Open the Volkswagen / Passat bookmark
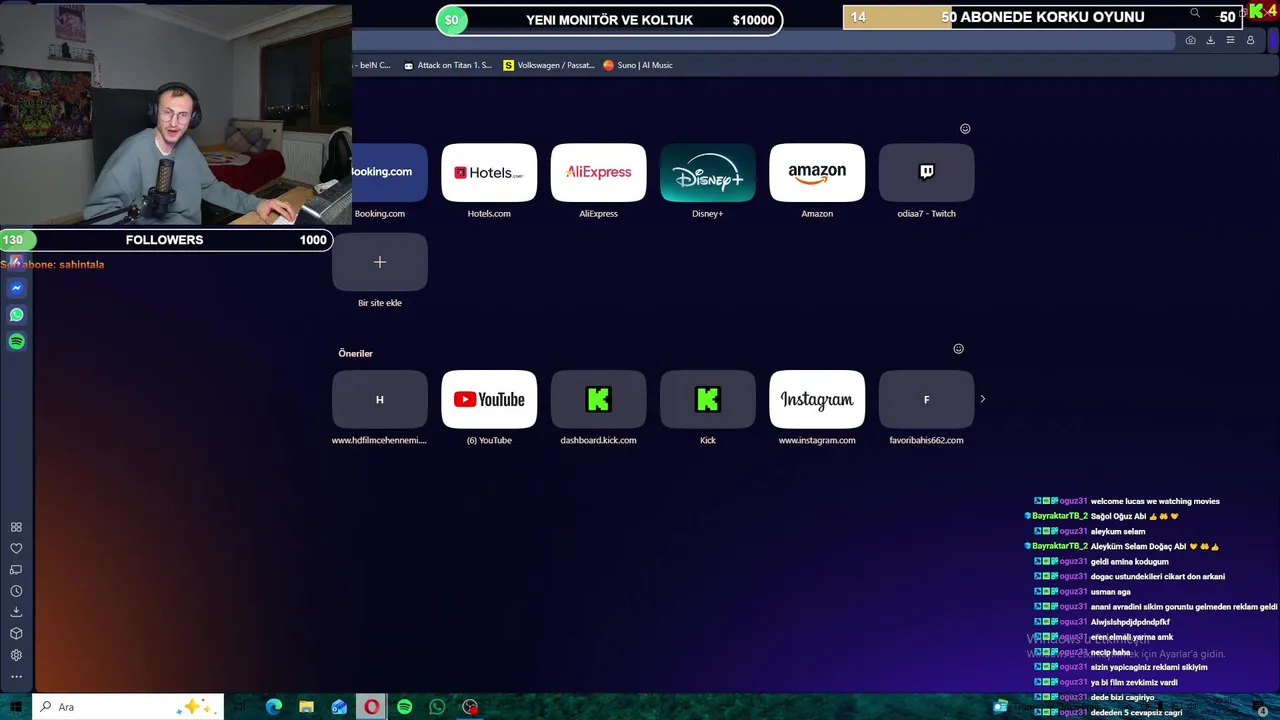The image size is (1280, 720). click(x=549, y=65)
